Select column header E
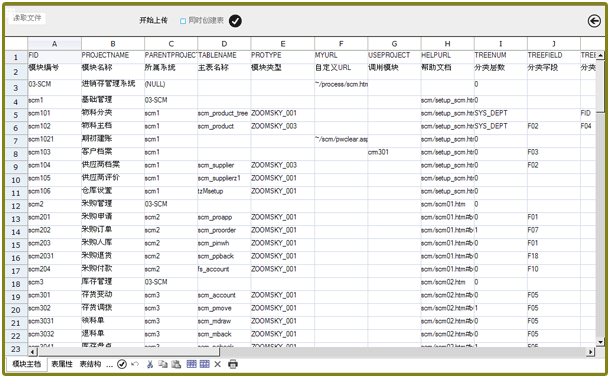This screenshot has width=610, height=378. [x=283, y=44]
